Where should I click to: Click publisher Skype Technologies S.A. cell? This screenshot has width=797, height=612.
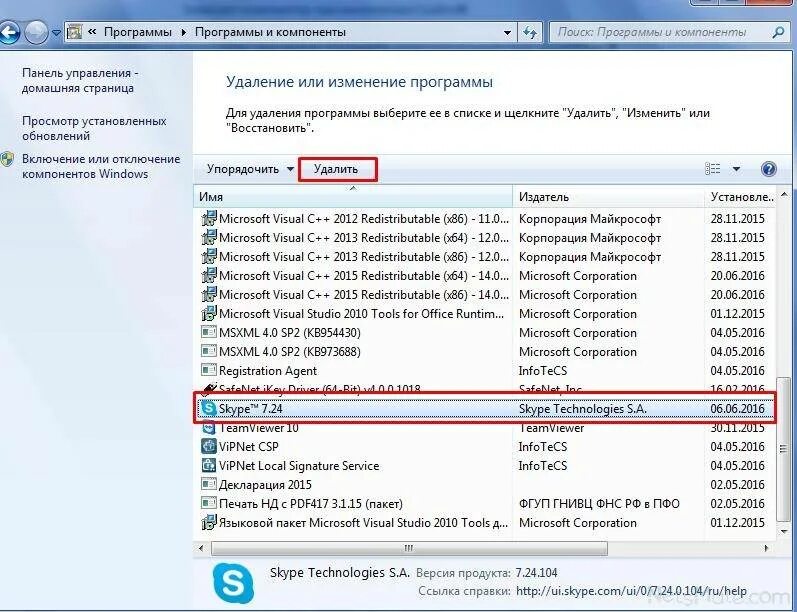point(583,409)
